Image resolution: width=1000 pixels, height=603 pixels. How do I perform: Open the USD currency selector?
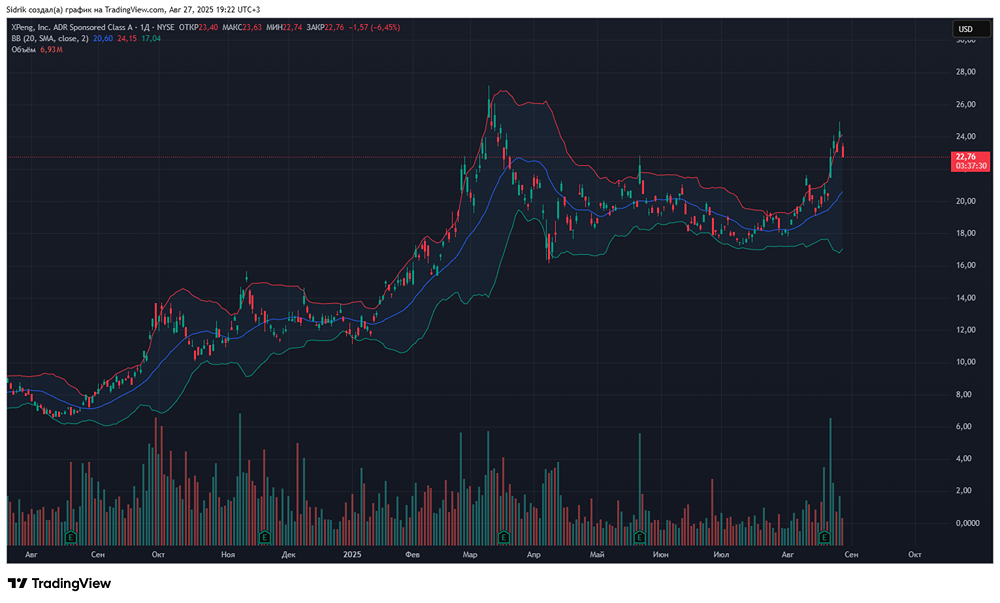click(x=966, y=29)
